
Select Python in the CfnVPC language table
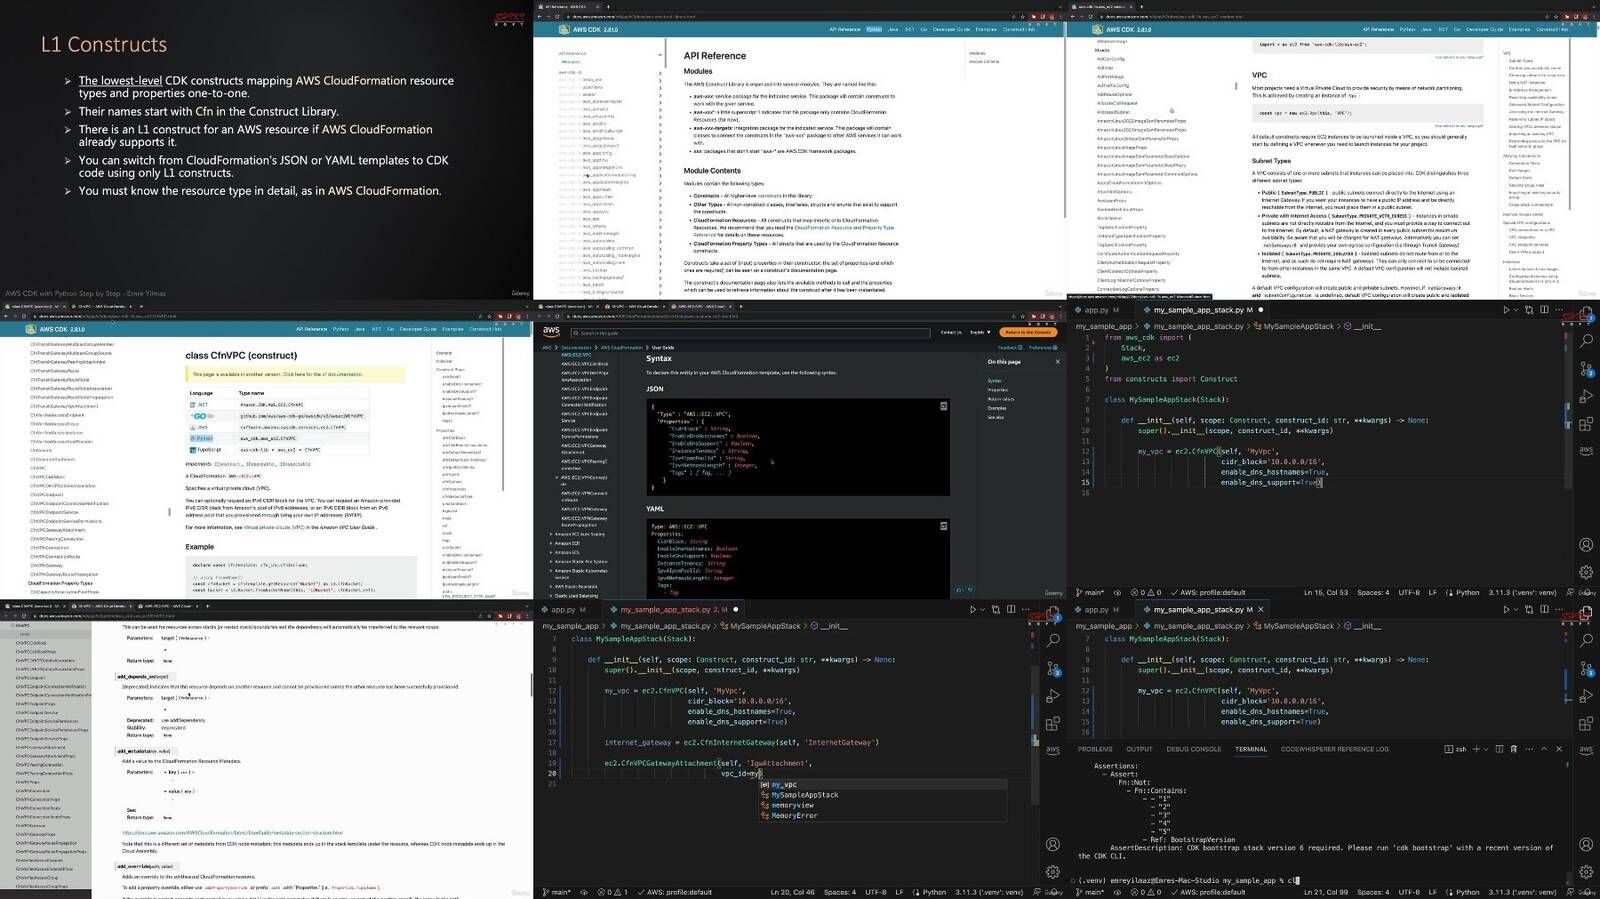(204, 438)
